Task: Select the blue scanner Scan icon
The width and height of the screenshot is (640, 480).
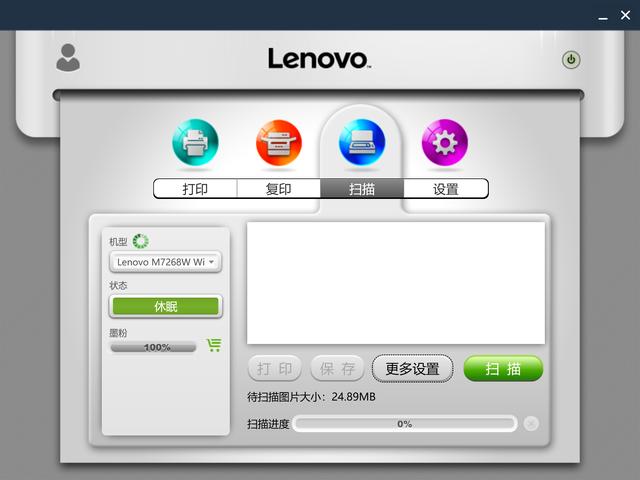Action: pos(362,142)
